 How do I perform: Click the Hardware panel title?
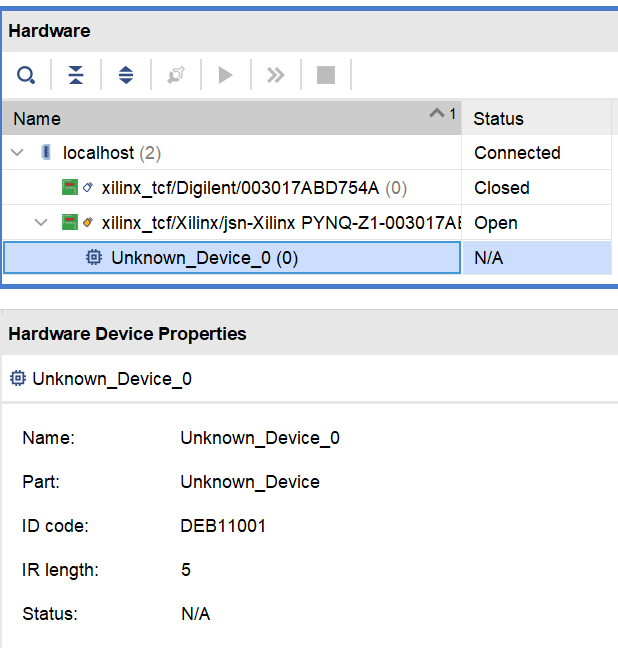tap(49, 31)
